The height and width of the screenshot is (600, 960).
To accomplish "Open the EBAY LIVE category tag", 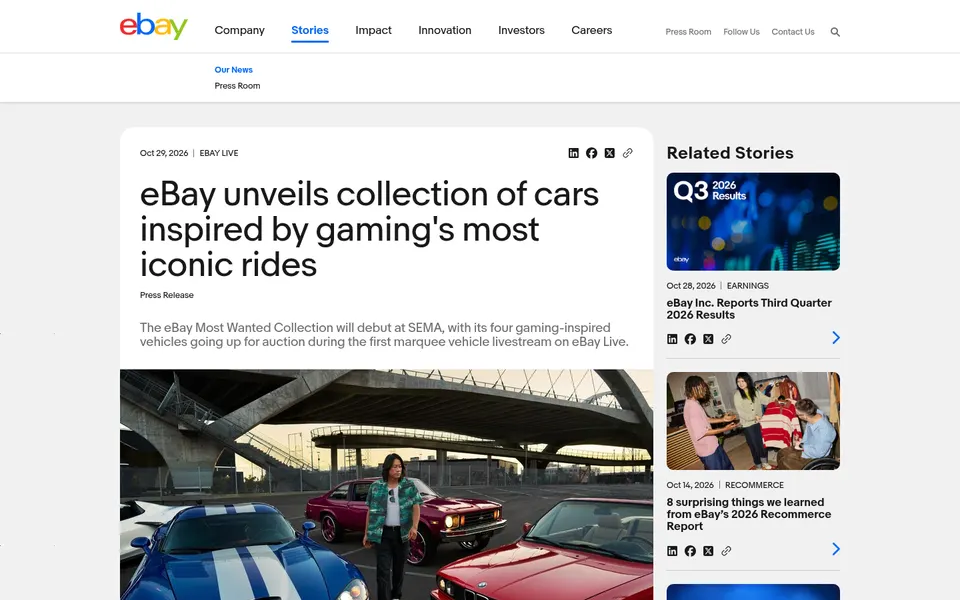I will (219, 153).
